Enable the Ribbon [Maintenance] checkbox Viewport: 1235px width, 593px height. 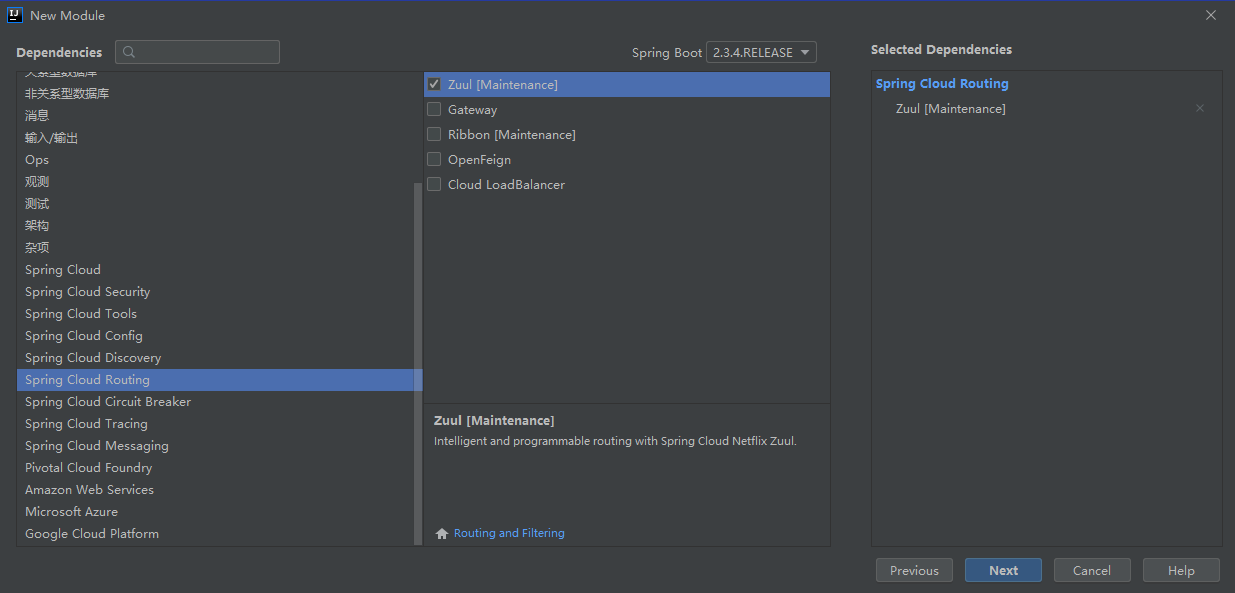[x=434, y=134]
